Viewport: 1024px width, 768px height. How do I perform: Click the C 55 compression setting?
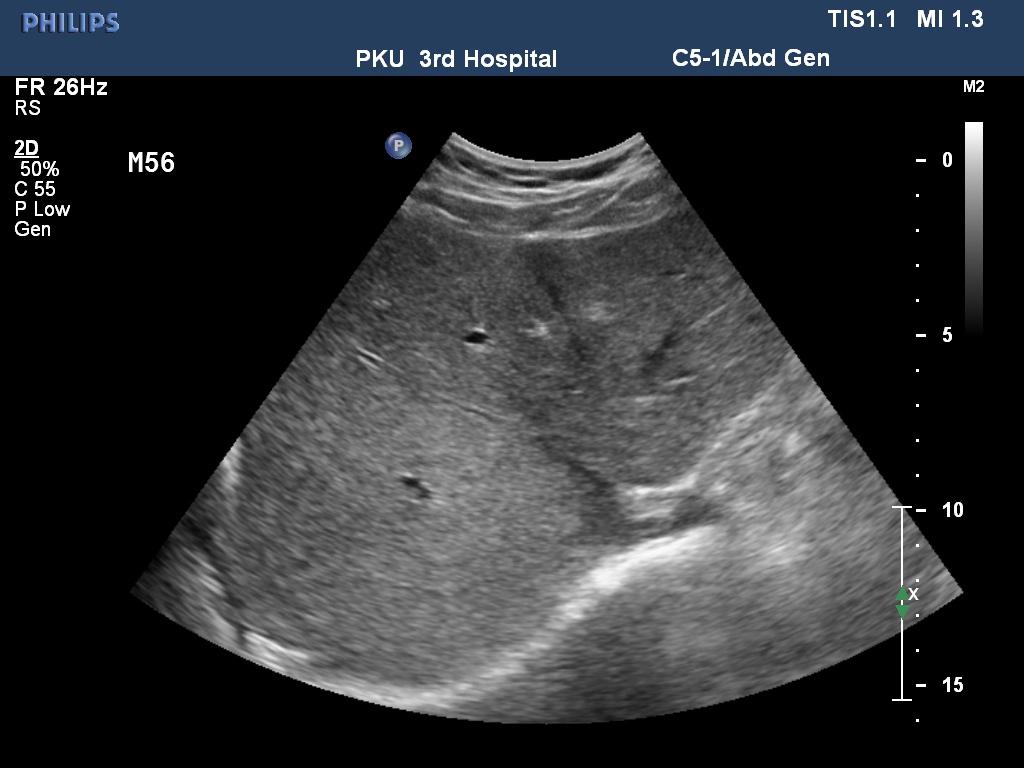35,189
